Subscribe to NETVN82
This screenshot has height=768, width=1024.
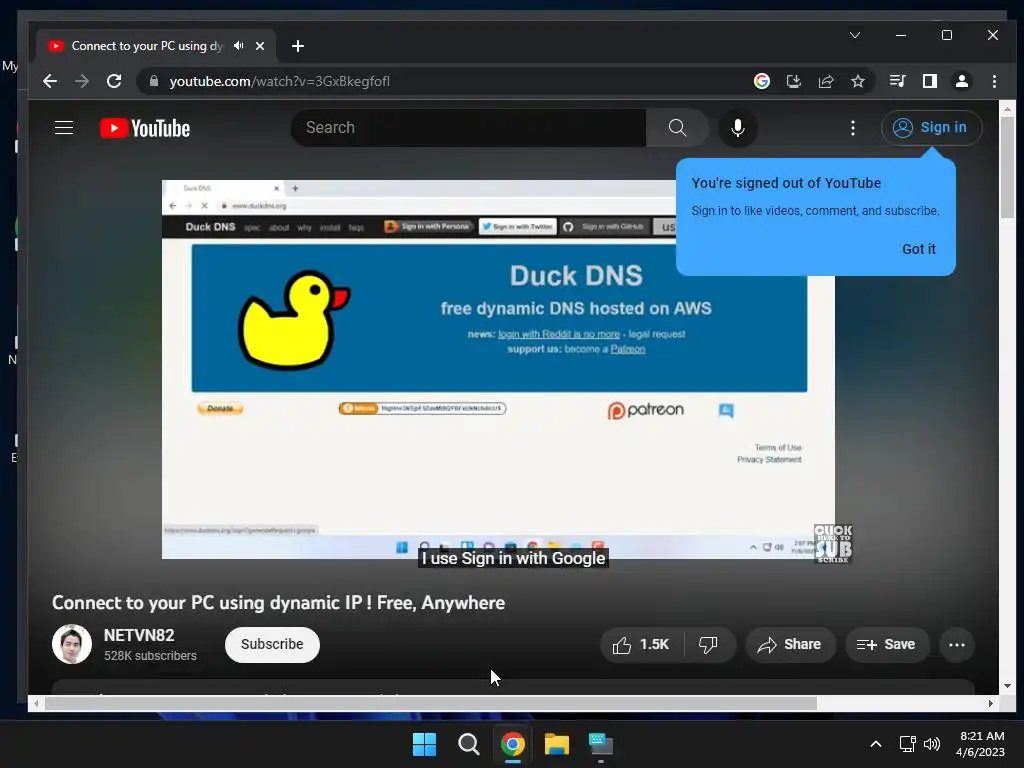click(272, 645)
